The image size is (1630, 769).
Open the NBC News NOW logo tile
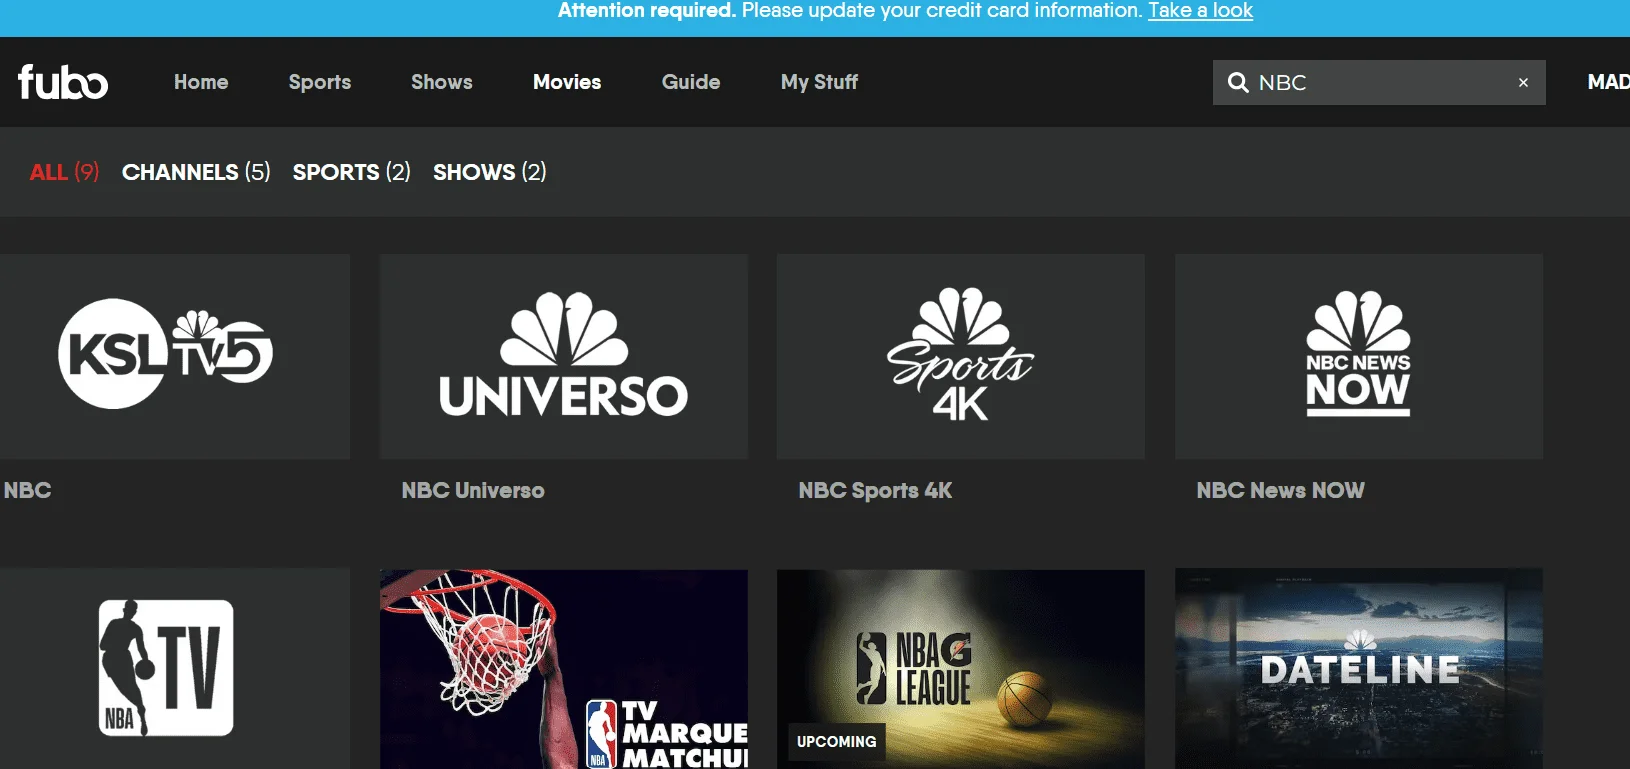(x=1359, y=356)
